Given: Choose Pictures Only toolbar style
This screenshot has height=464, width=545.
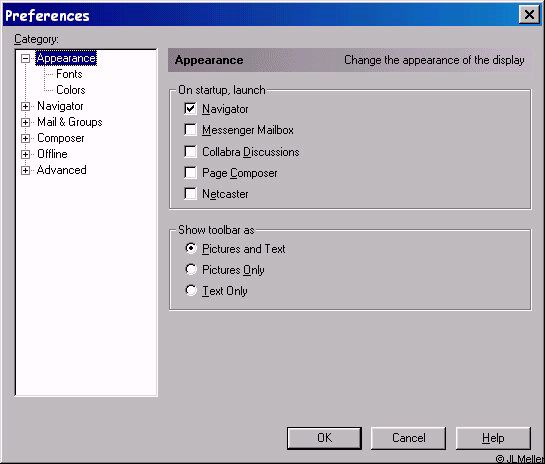Looking at the screenshot, I should pos(191,269).
